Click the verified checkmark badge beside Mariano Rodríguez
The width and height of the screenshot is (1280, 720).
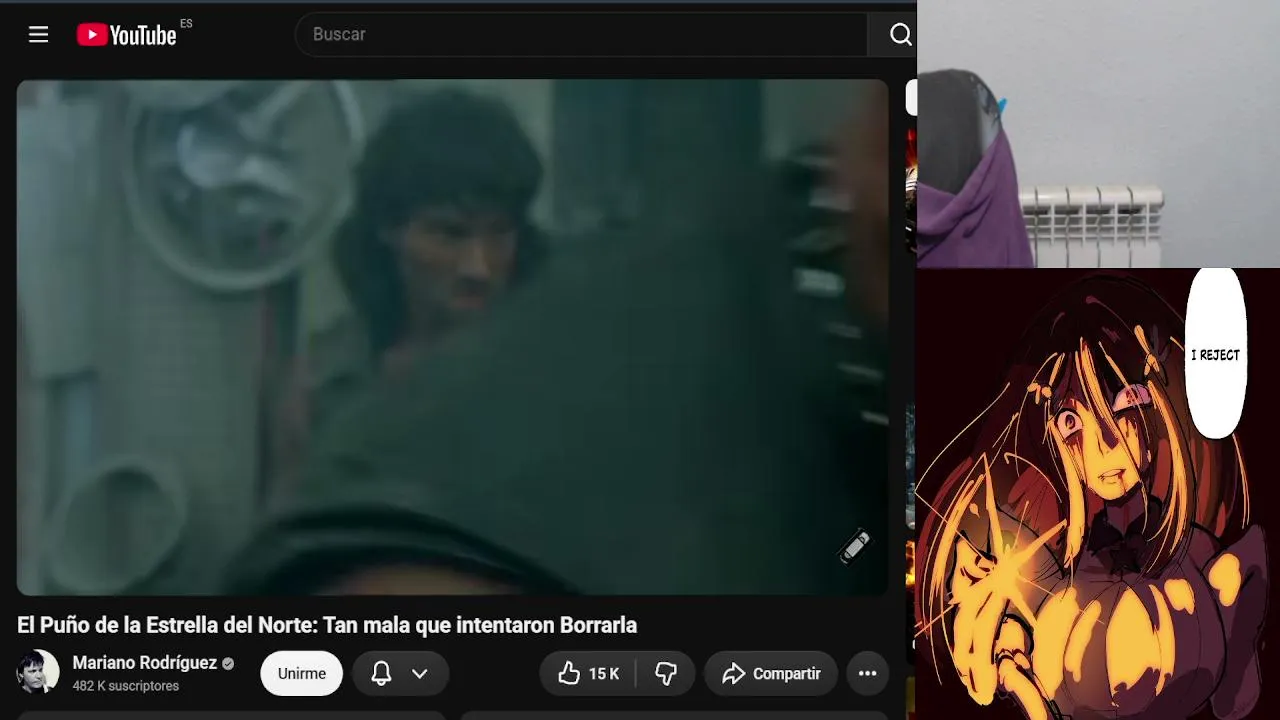click(228, 663)
